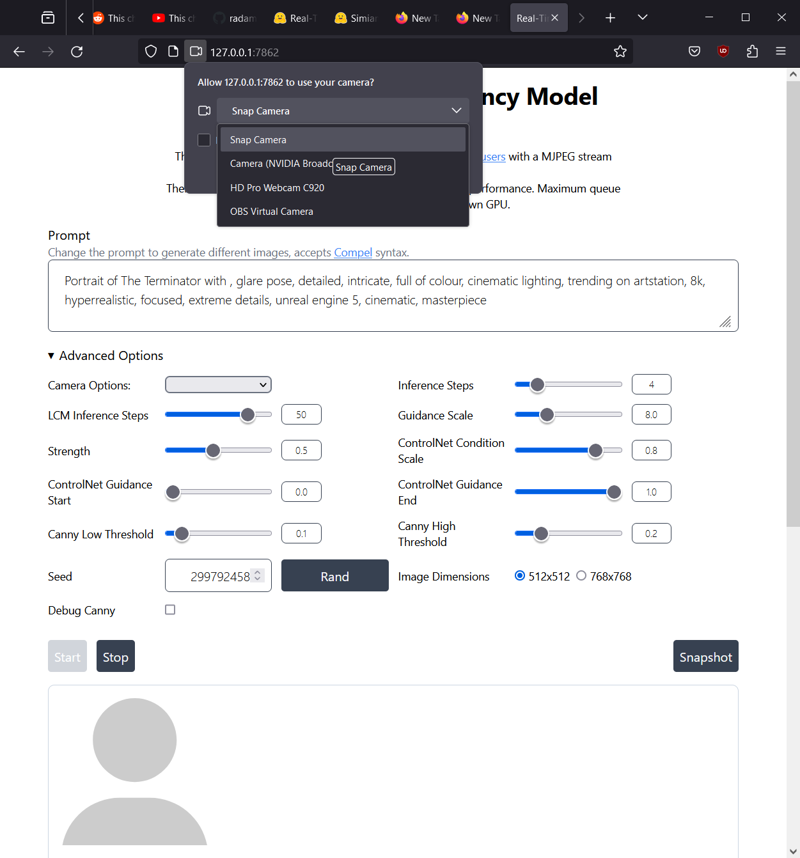
Task: Switch to the Reddit tab
Action: point(114,18)
